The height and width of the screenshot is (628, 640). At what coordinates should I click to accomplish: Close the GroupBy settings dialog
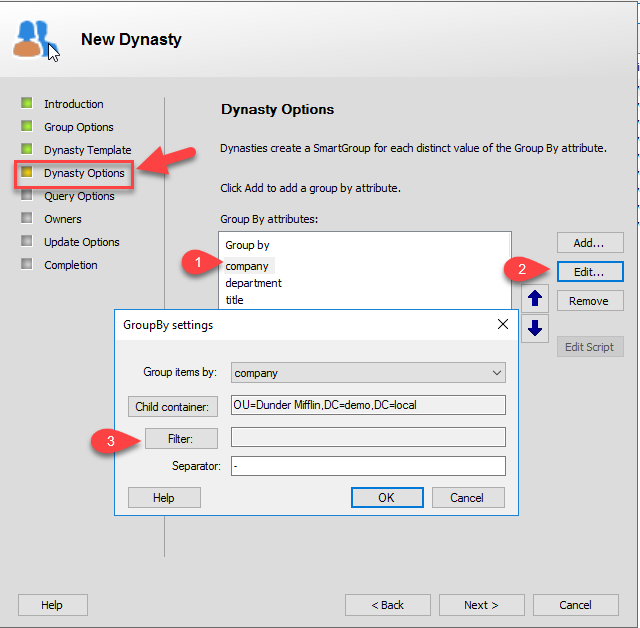[x=503, y=324]
